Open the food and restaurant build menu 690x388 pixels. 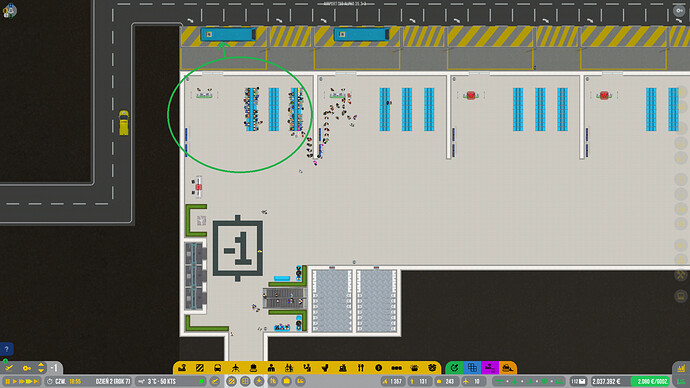(361, 368)
